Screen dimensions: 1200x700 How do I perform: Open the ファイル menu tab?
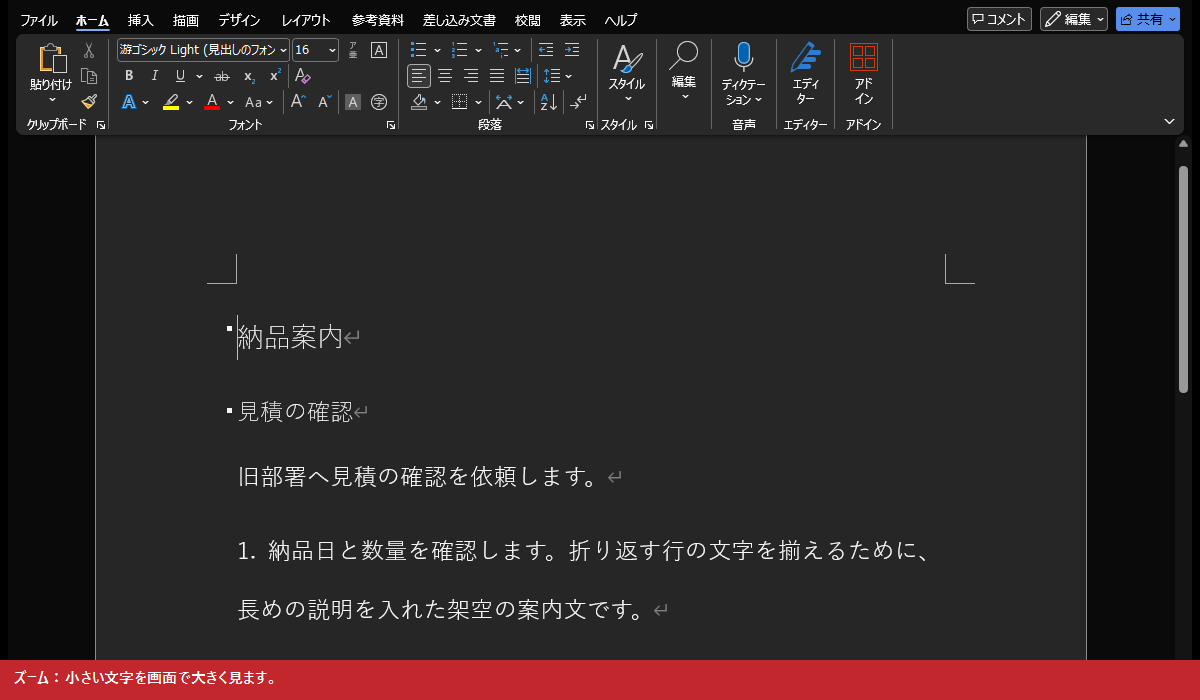point(39,20)
